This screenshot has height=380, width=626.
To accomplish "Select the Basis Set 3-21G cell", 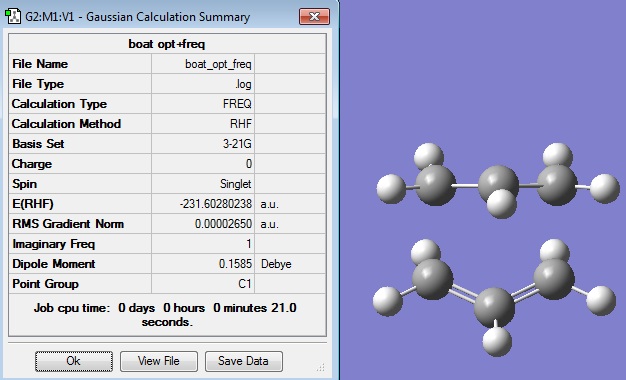I will click(x=203, y=144).
